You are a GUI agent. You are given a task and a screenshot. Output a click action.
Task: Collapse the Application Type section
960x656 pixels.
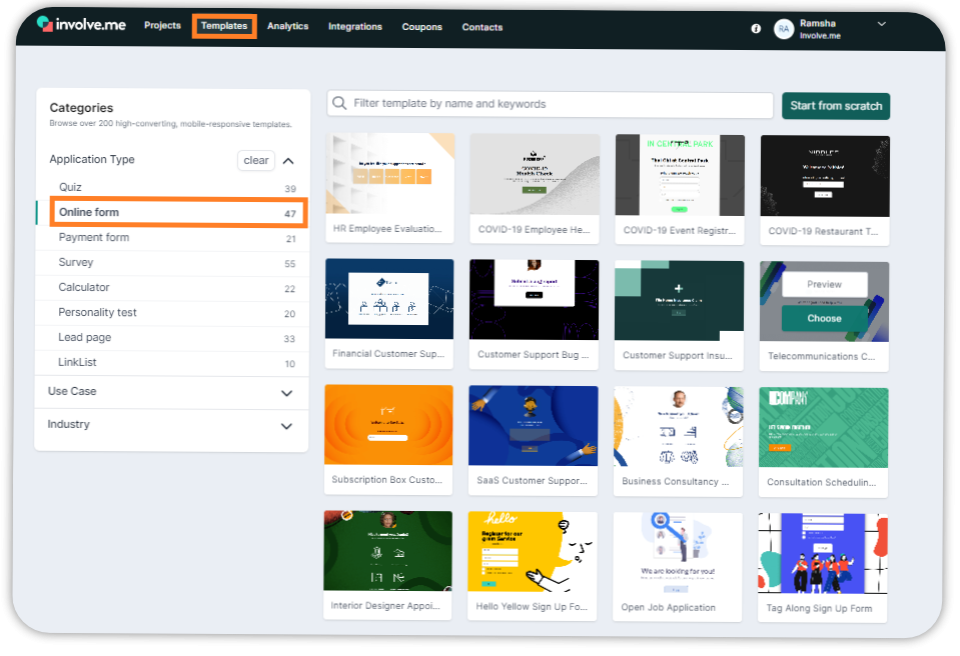coord(288,159)
